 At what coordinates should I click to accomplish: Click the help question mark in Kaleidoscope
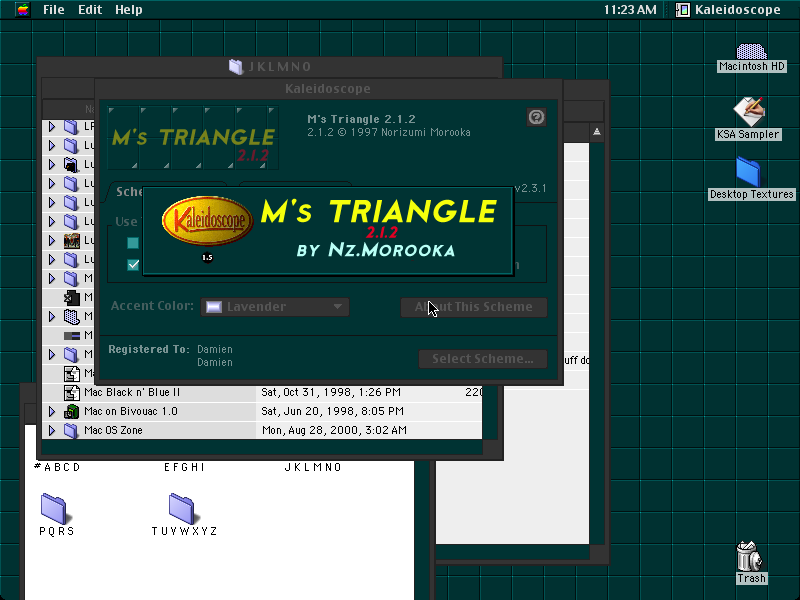tap(536, 117)
